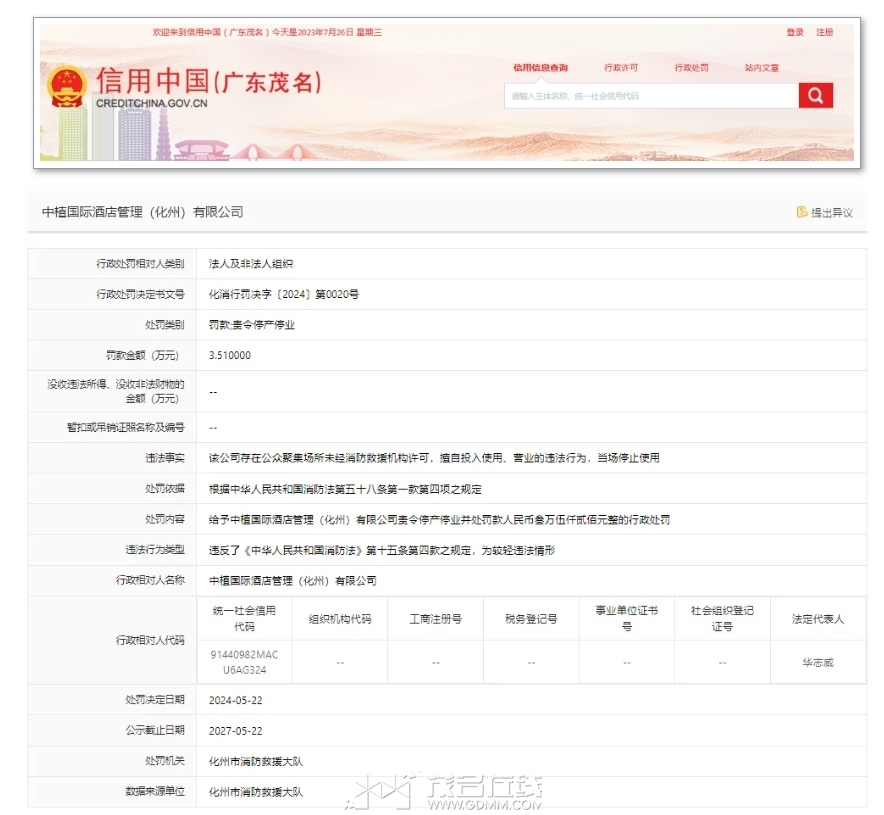884x815 pixels.
Task: Click the red search magnifier button
Action: 815,96
